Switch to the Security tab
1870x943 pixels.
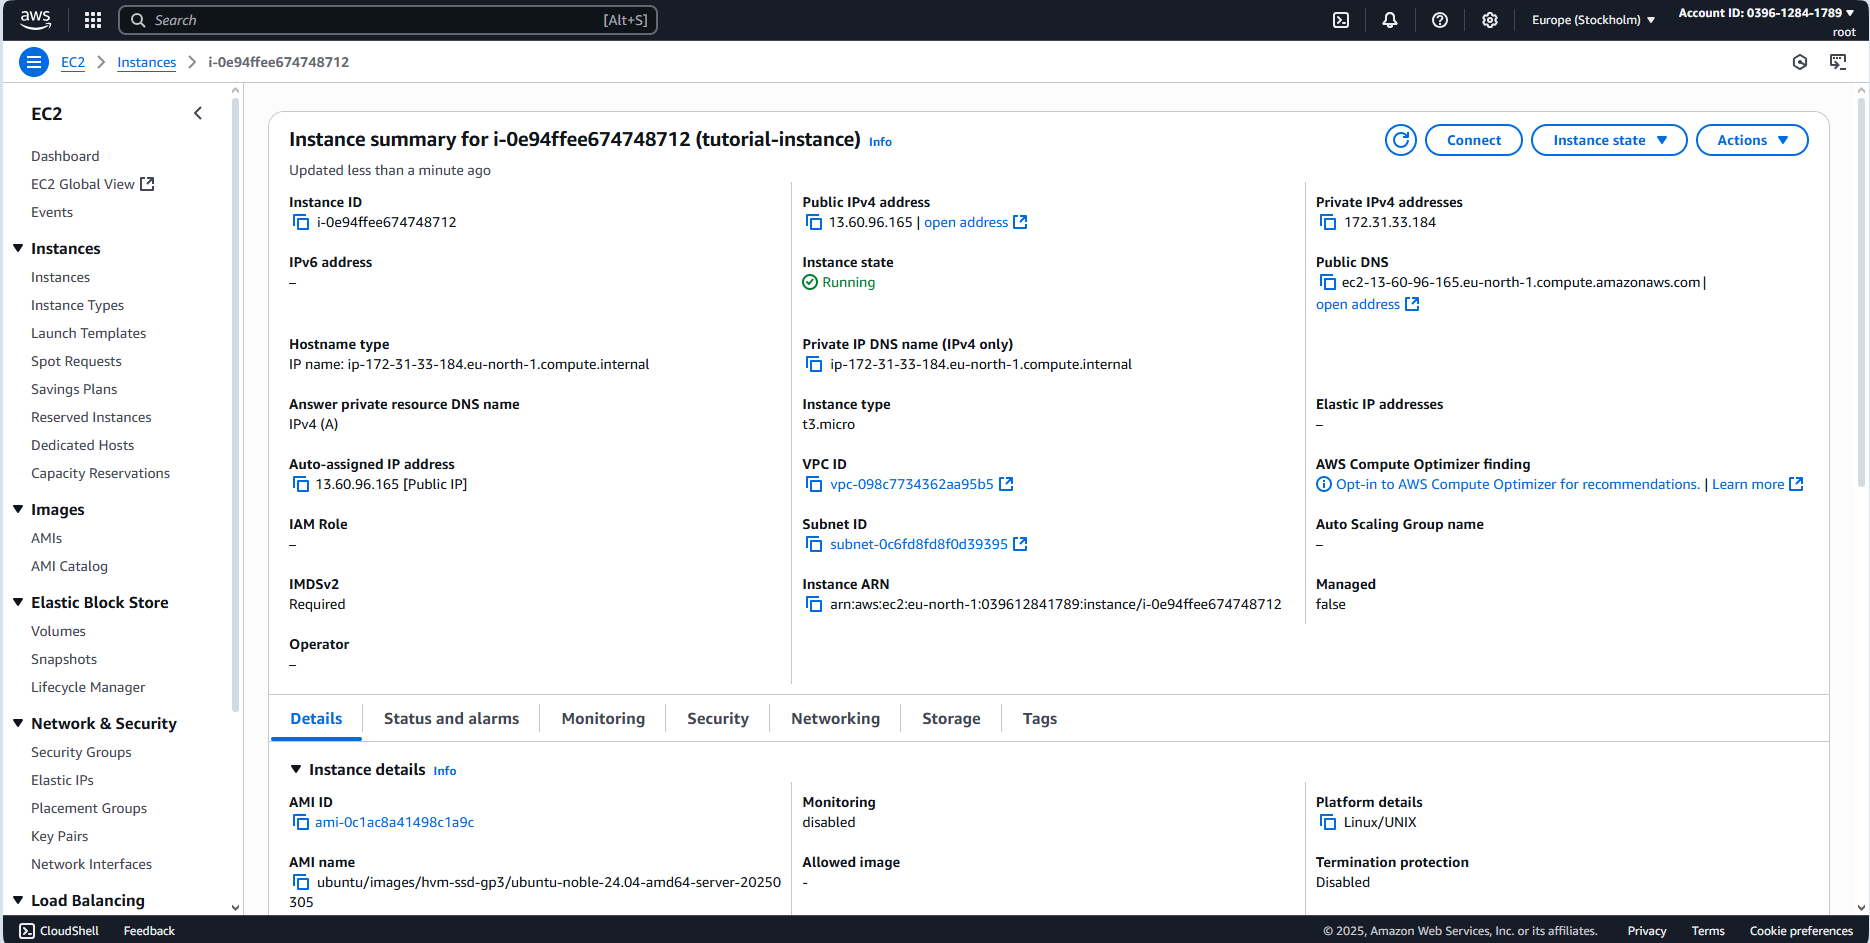tap(717, 718)
